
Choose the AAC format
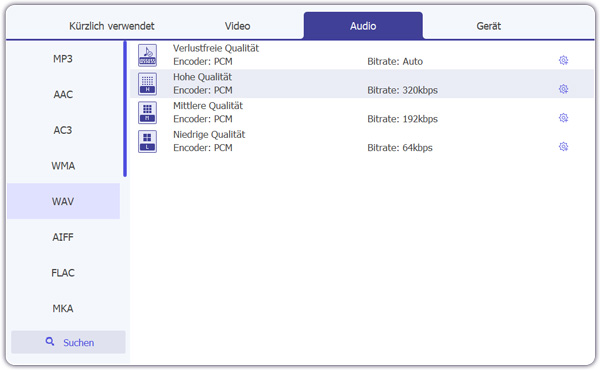tap(63, 94)
